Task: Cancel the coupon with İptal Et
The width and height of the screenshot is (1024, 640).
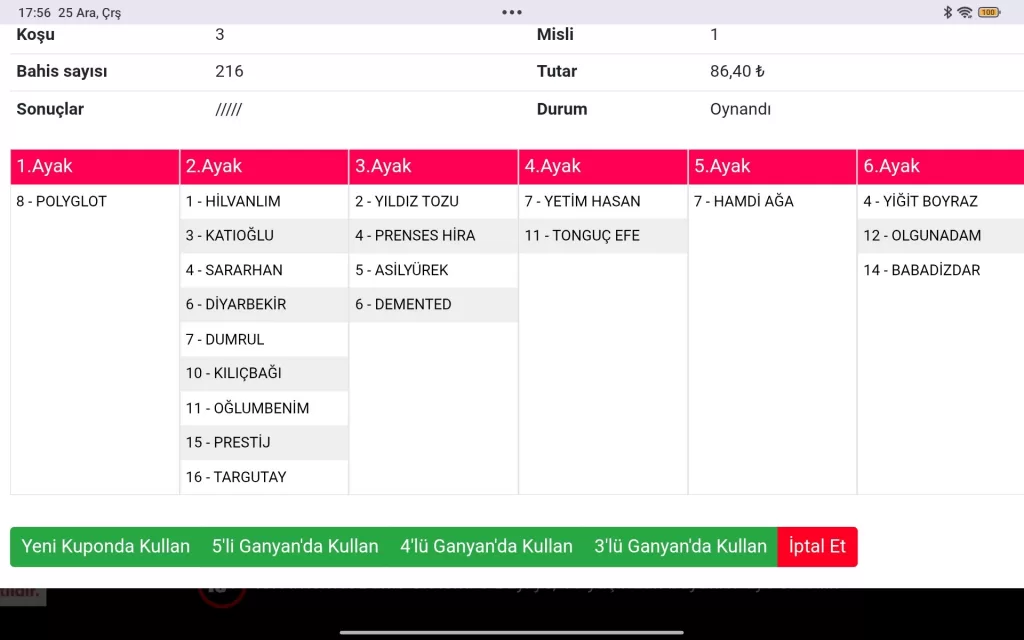Action: pyautogui.click(x=817, y=547)
